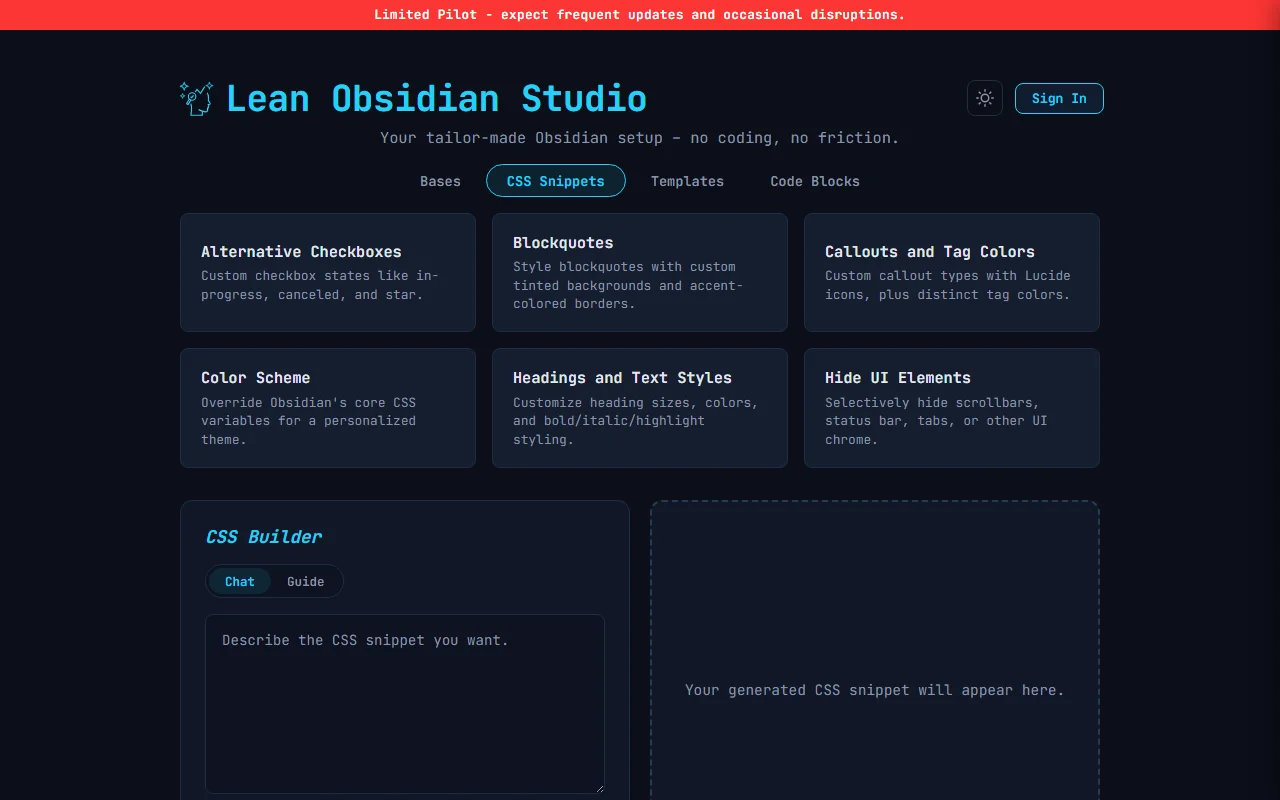This screenshot has height=800, width=1280.
Task: Select the Alternative Checkboxes snippet card
Action: (327, 272)
